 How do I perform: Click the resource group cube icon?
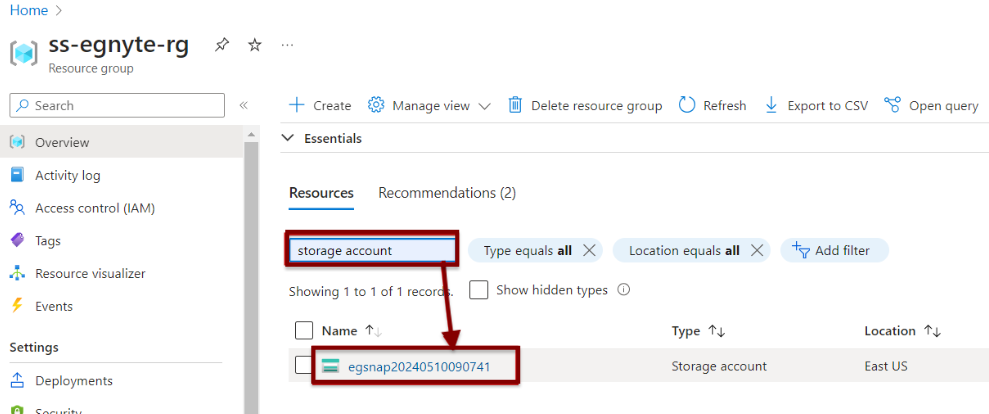pos(24,54)
